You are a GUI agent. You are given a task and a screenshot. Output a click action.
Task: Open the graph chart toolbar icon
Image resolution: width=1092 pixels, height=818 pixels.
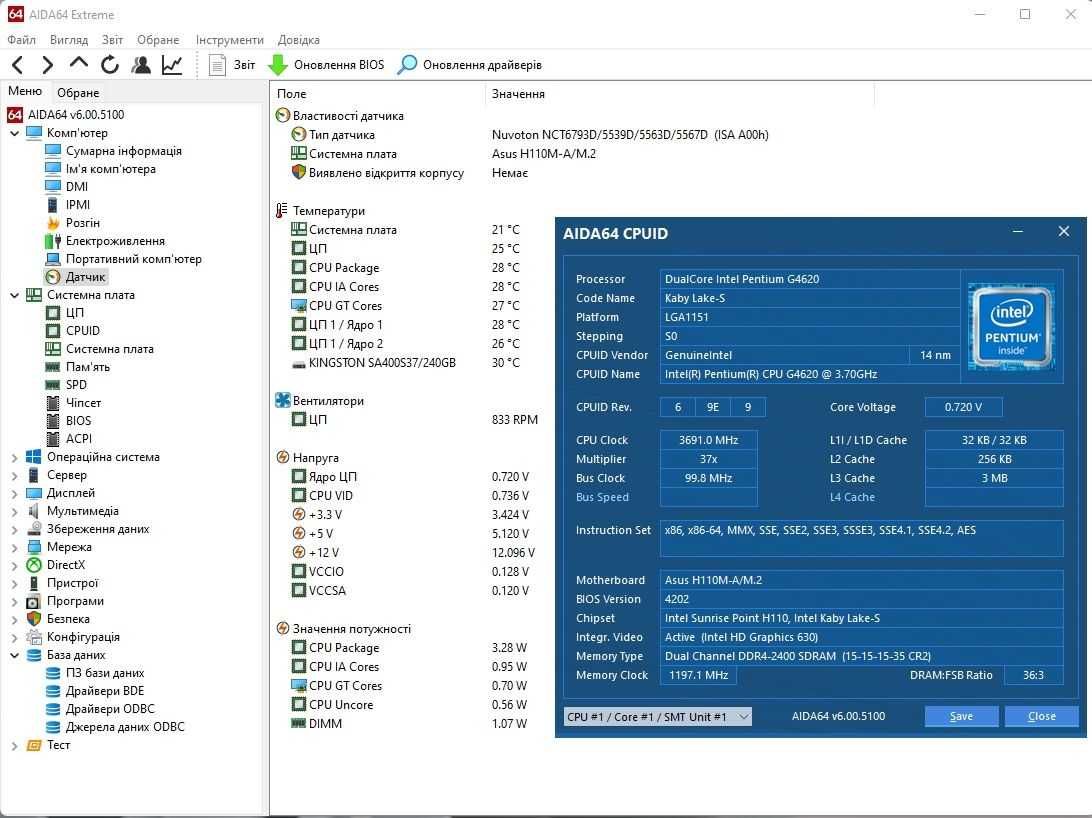[x=172, y=65]
